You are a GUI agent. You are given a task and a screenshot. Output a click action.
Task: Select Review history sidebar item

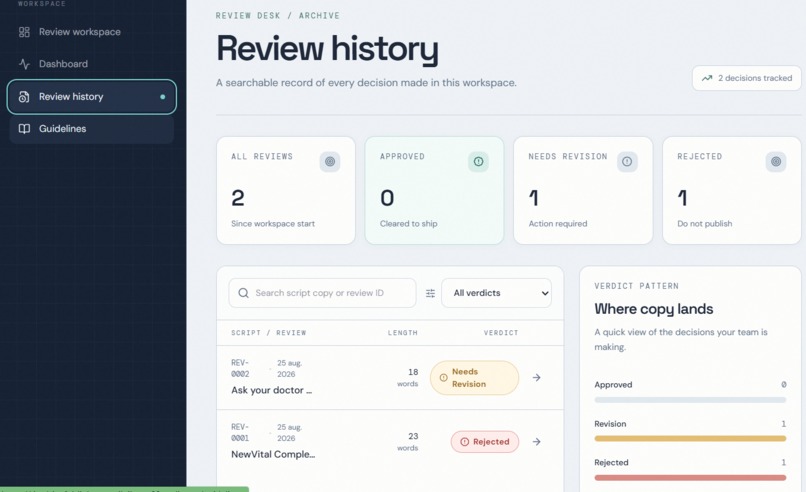[91, 97]
